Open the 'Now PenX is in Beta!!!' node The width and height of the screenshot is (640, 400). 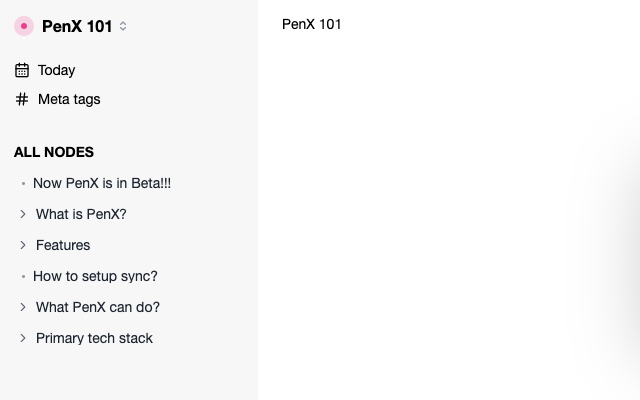click(x=102, y=183)
